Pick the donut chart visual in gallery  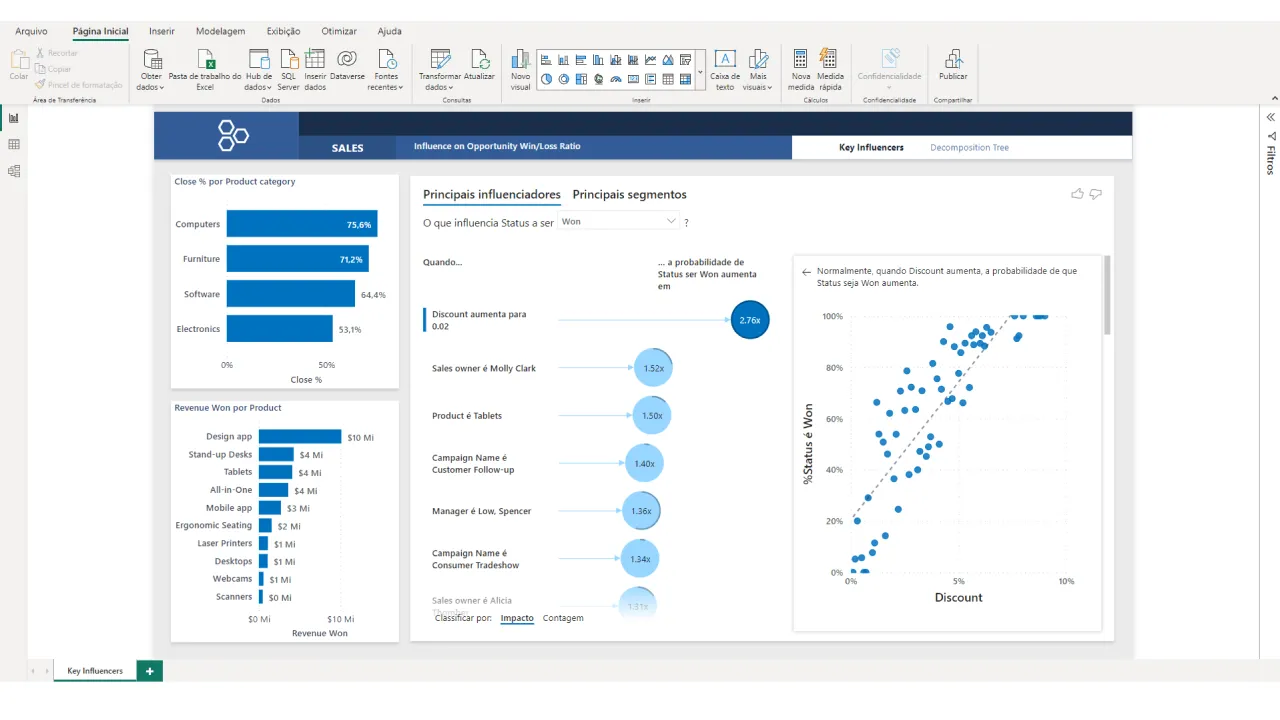click(564, 79)
